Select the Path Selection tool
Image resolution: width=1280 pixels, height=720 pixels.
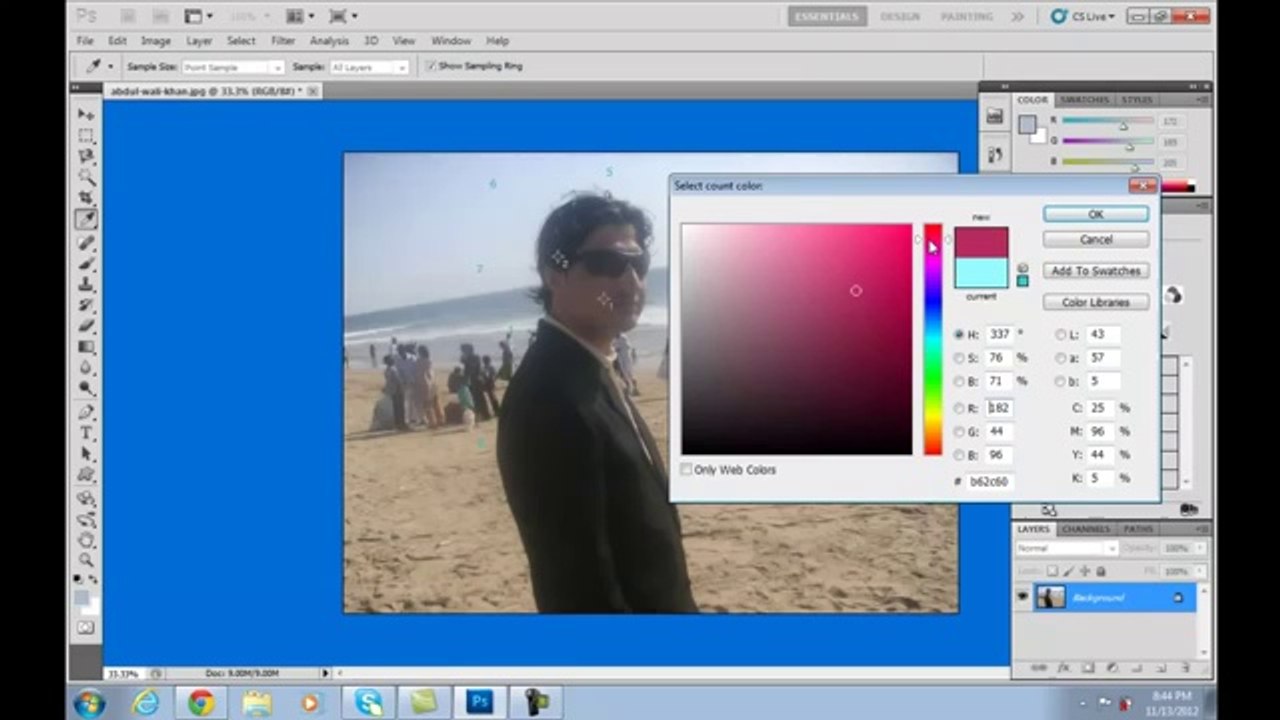click(x=87, y=454)
